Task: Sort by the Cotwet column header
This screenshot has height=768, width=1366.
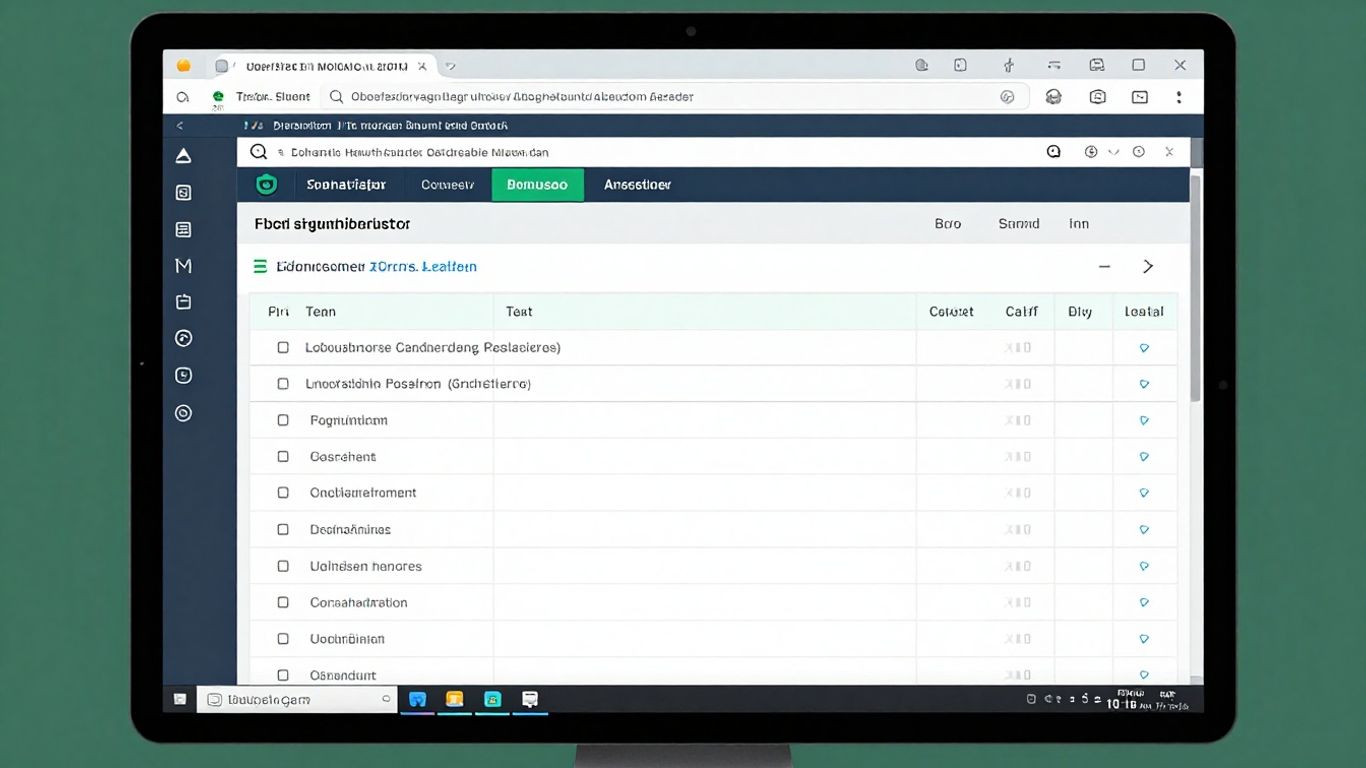Action: (951, 312)
